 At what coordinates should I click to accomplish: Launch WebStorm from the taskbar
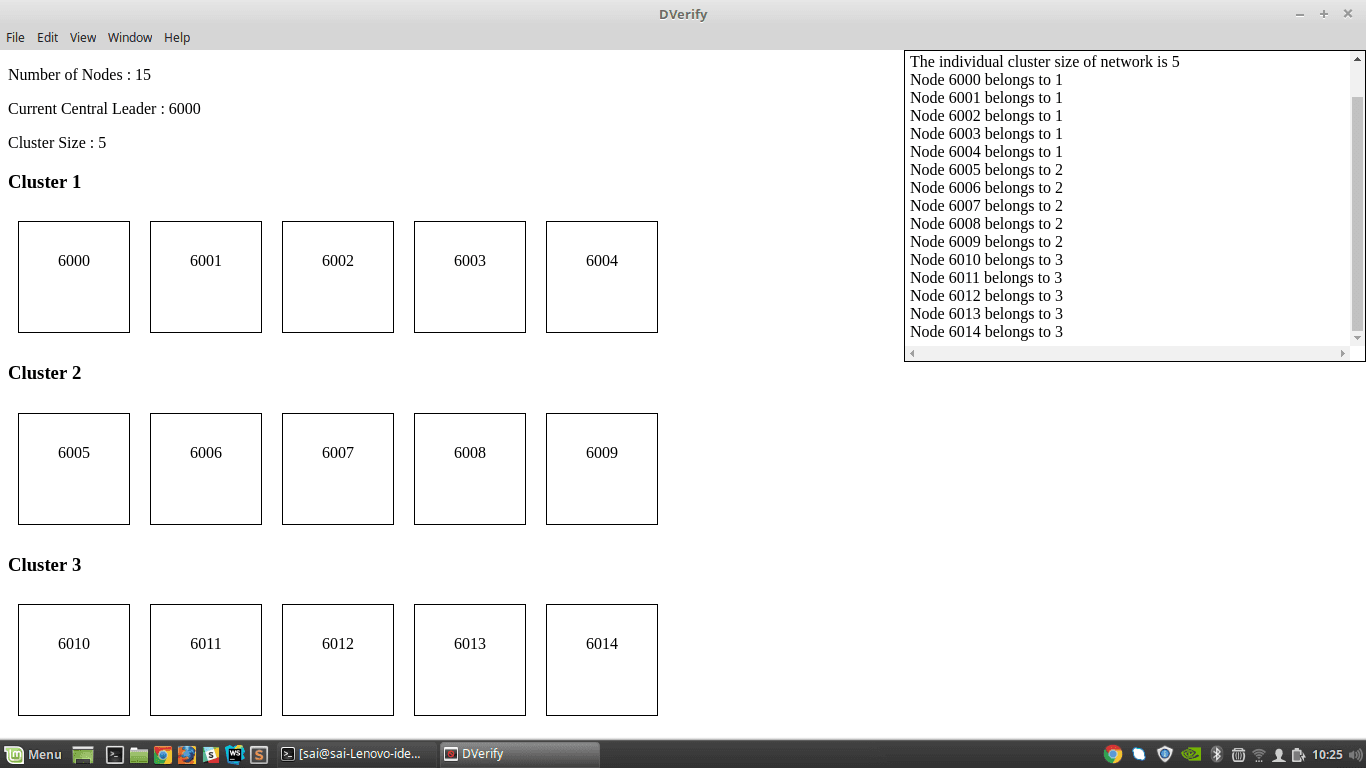(x=235, y=755)
